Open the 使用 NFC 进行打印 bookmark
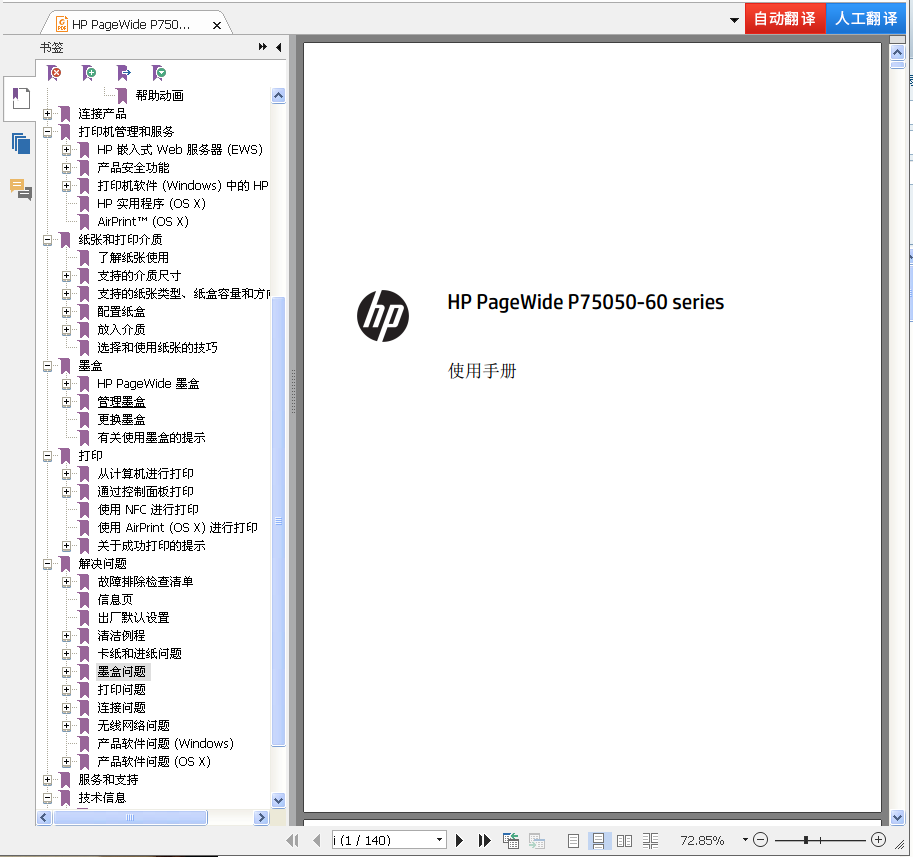This screenshot has width=913, height=857. (x=148, y=510)
